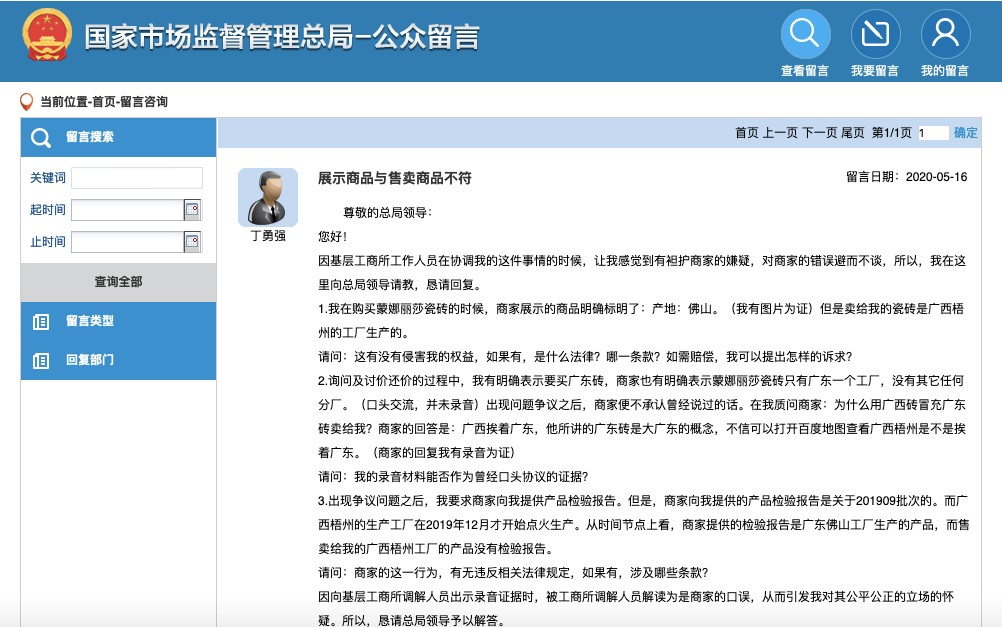Click the 我的留言 label
1002x627 pixels.
click(x=944, y=71)
